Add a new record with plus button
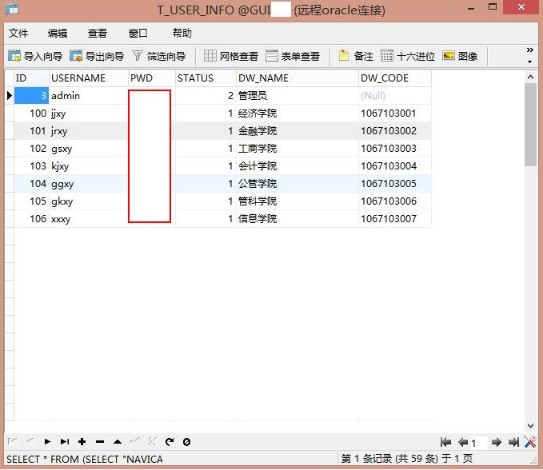The image size is (543, 470). 82,442
